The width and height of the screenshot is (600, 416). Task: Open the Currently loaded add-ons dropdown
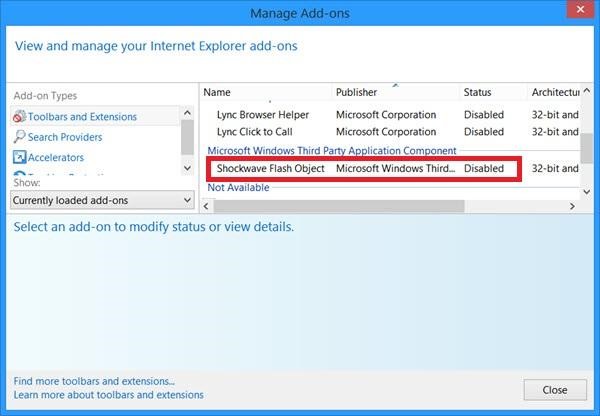(102, 200)
